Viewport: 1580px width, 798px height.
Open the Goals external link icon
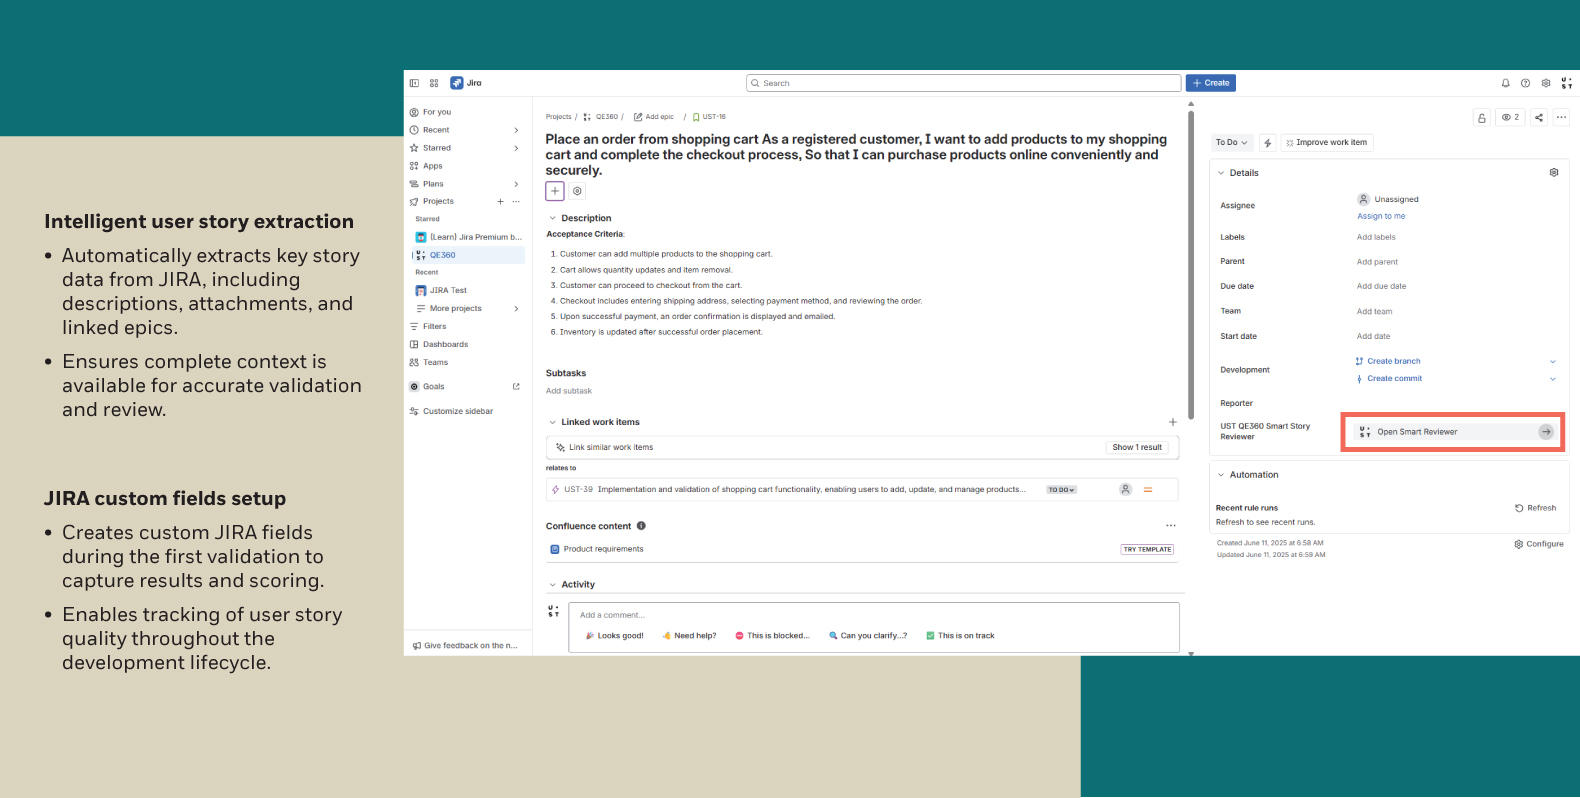516,387
